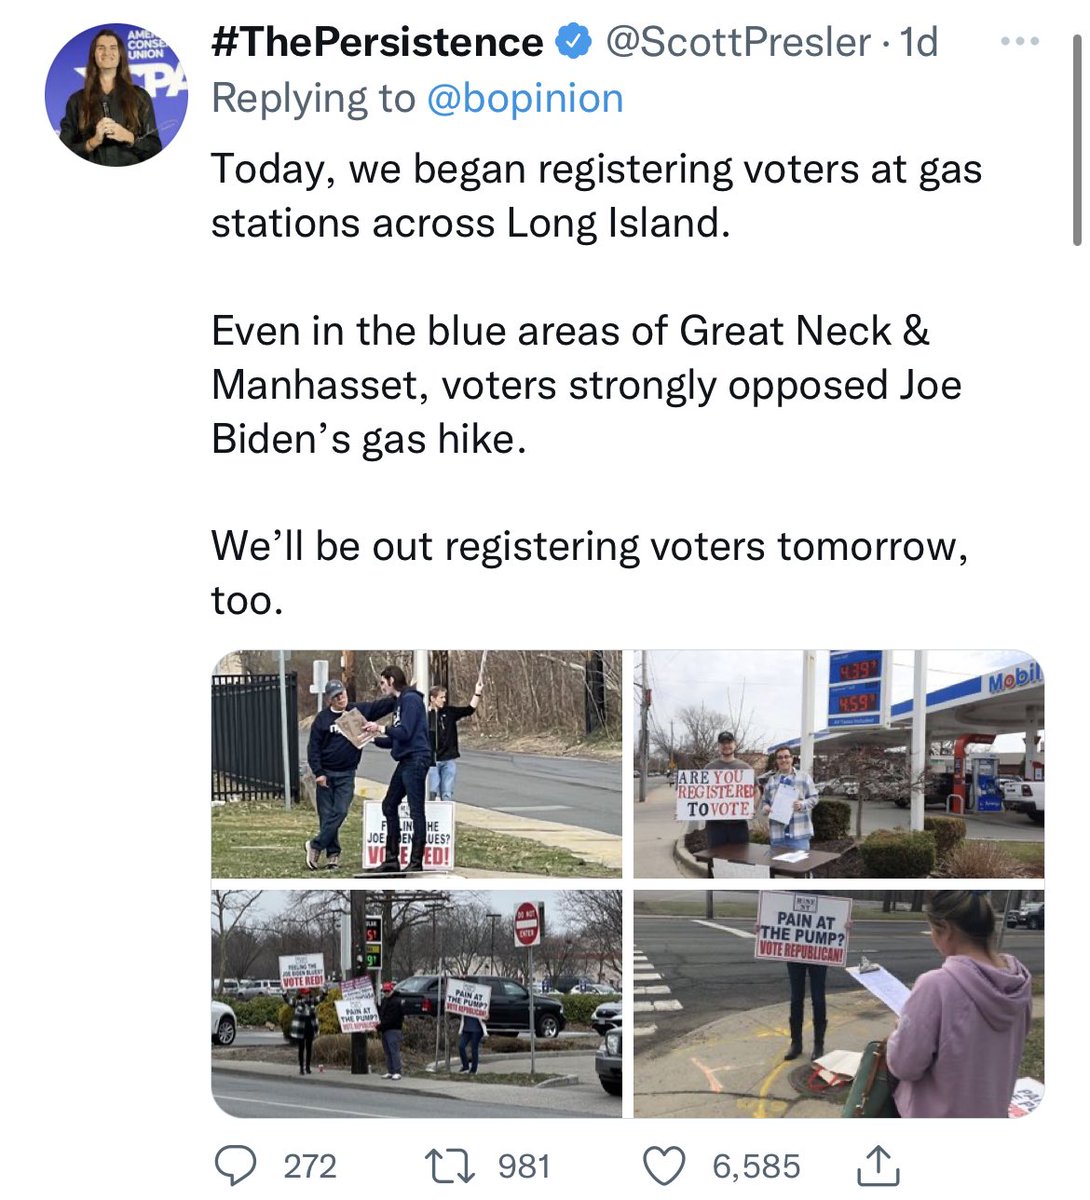This screenshot has width=1090, height=1200.
Task: View the top-left photo of sign exchange
Action: coord(416,764)
